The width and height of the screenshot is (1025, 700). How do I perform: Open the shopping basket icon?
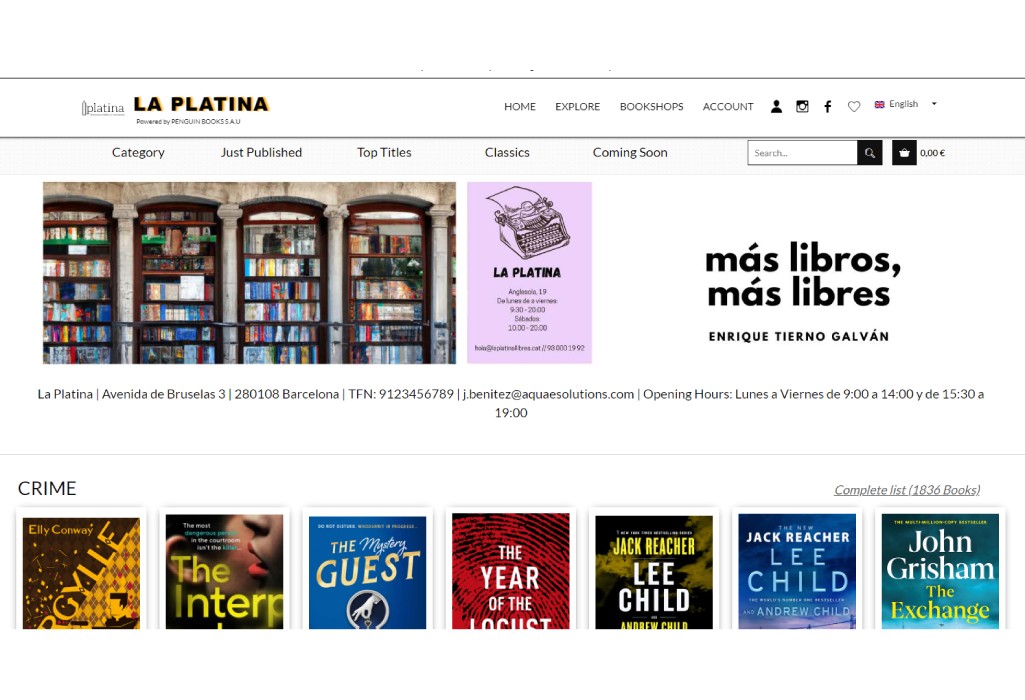point(904,153)
